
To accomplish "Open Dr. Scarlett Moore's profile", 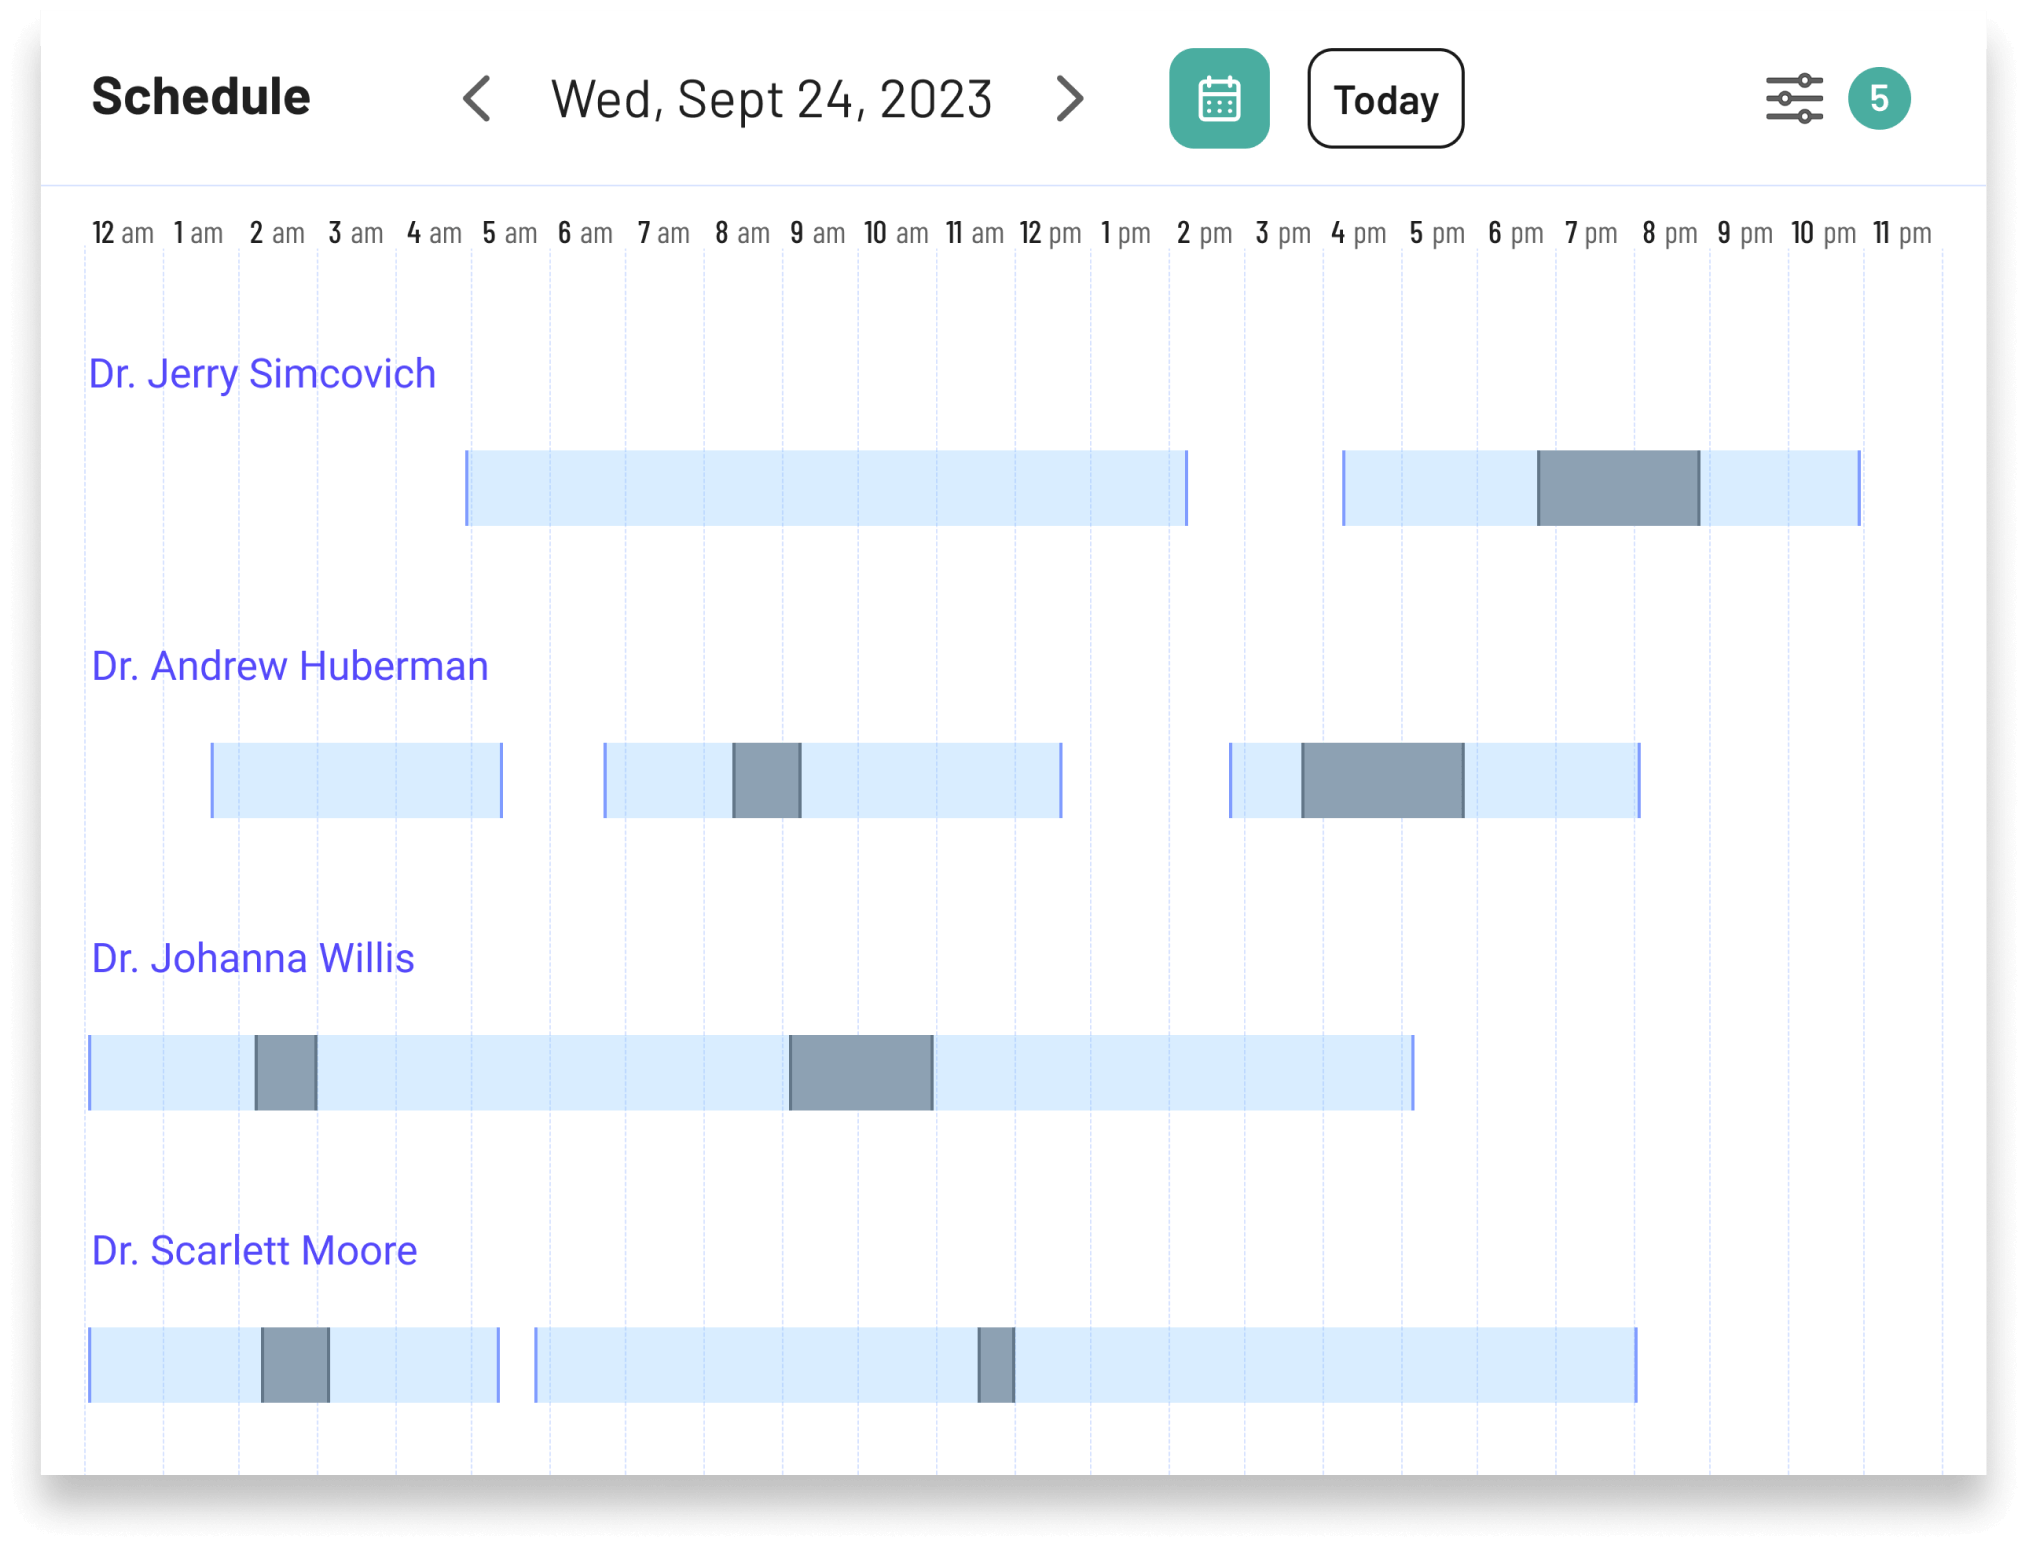I will pos(254,1250).
